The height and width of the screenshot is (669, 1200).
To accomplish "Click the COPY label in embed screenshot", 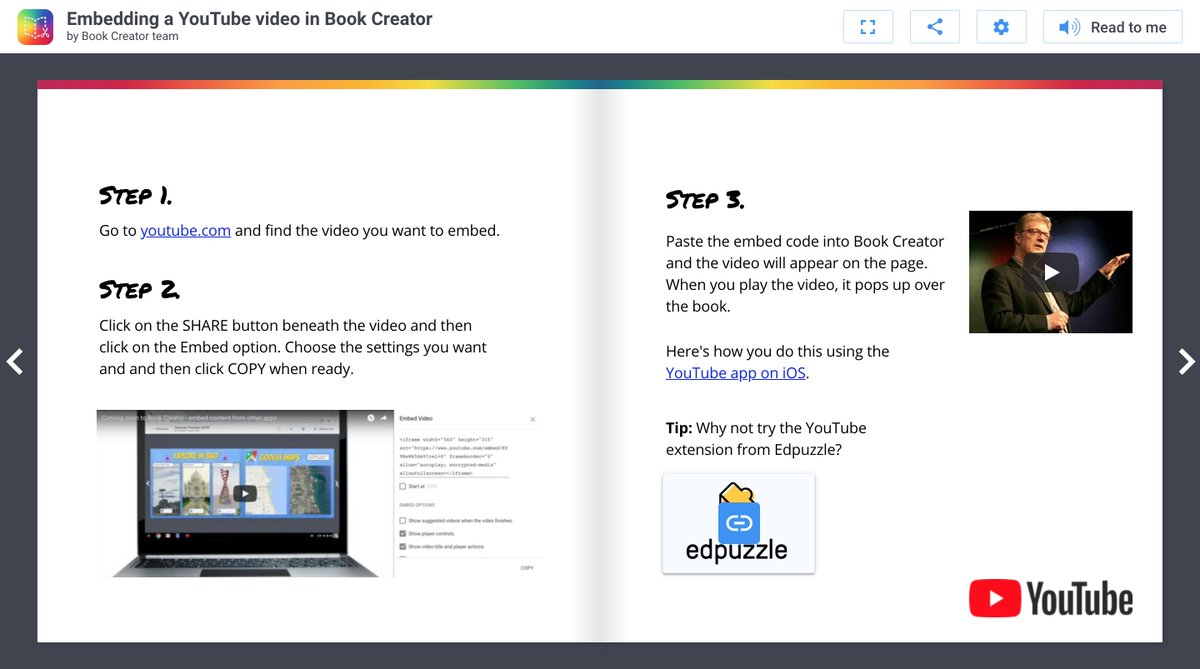I will tap(527, 568).
